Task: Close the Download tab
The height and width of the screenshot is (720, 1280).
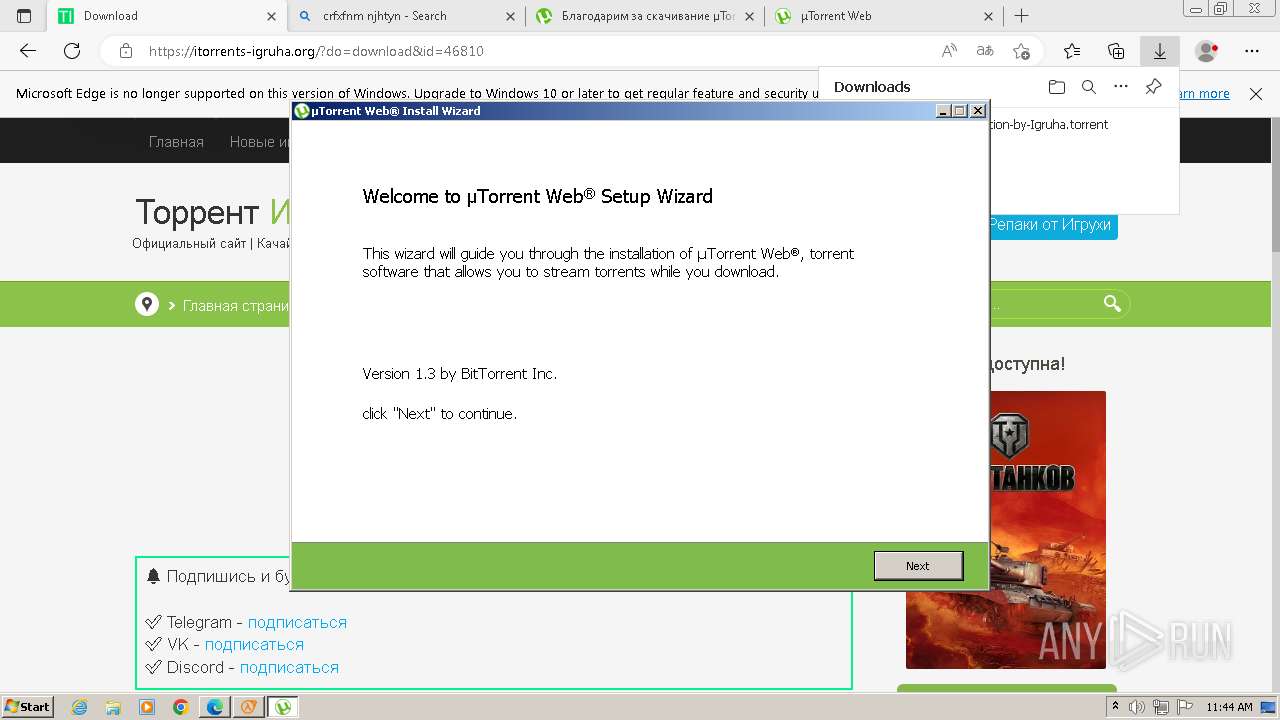Action: point(271,16)
